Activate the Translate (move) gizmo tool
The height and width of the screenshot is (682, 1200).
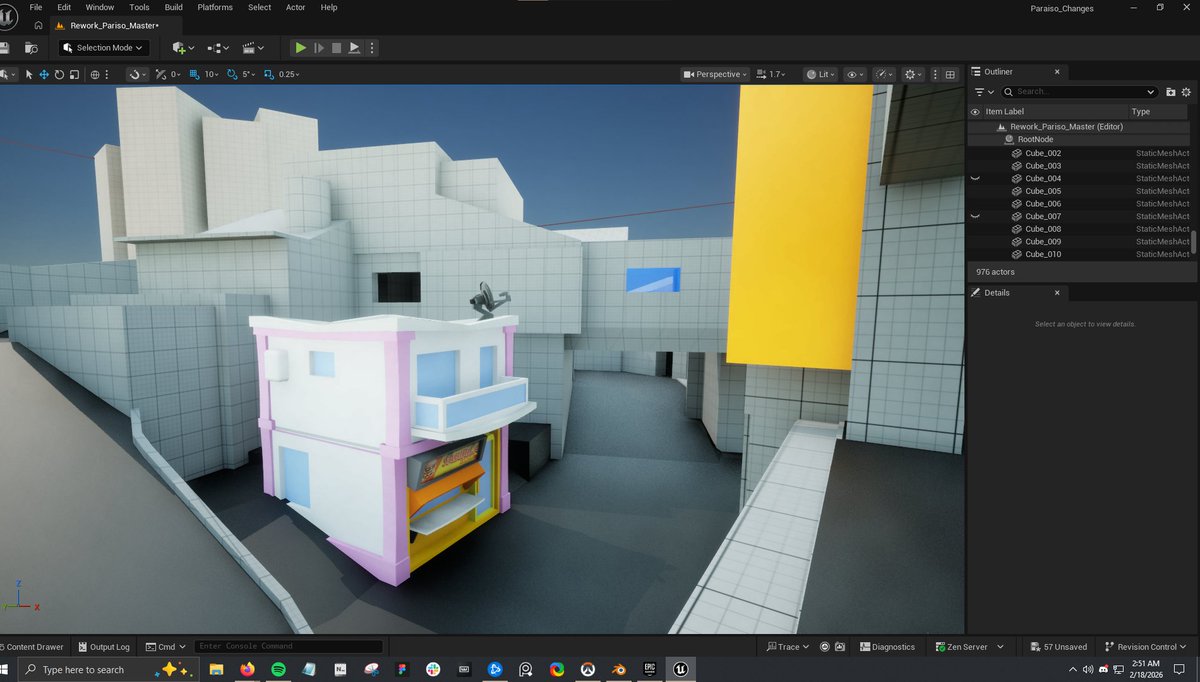(x=44, y=74)
